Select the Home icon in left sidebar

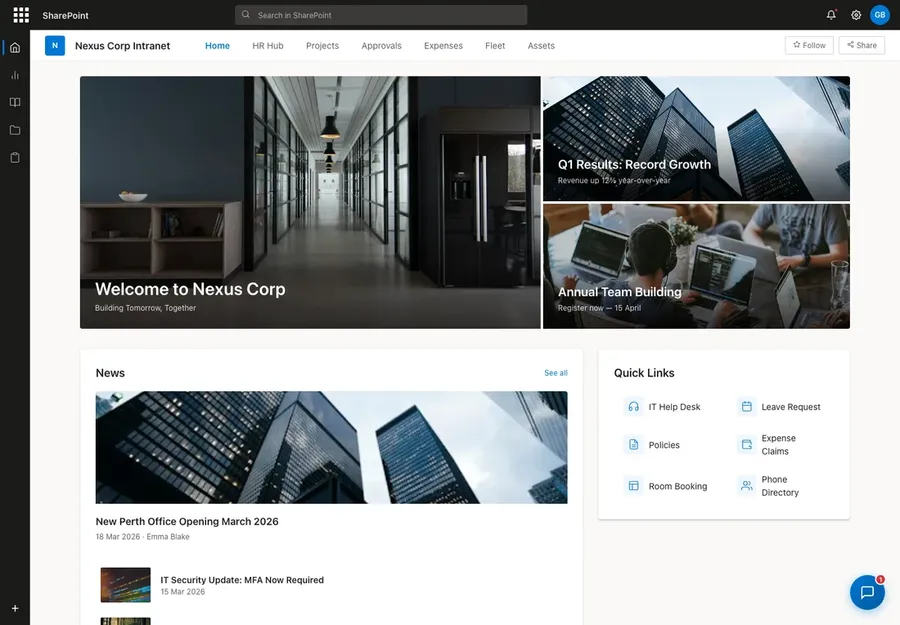click(15, 48)
